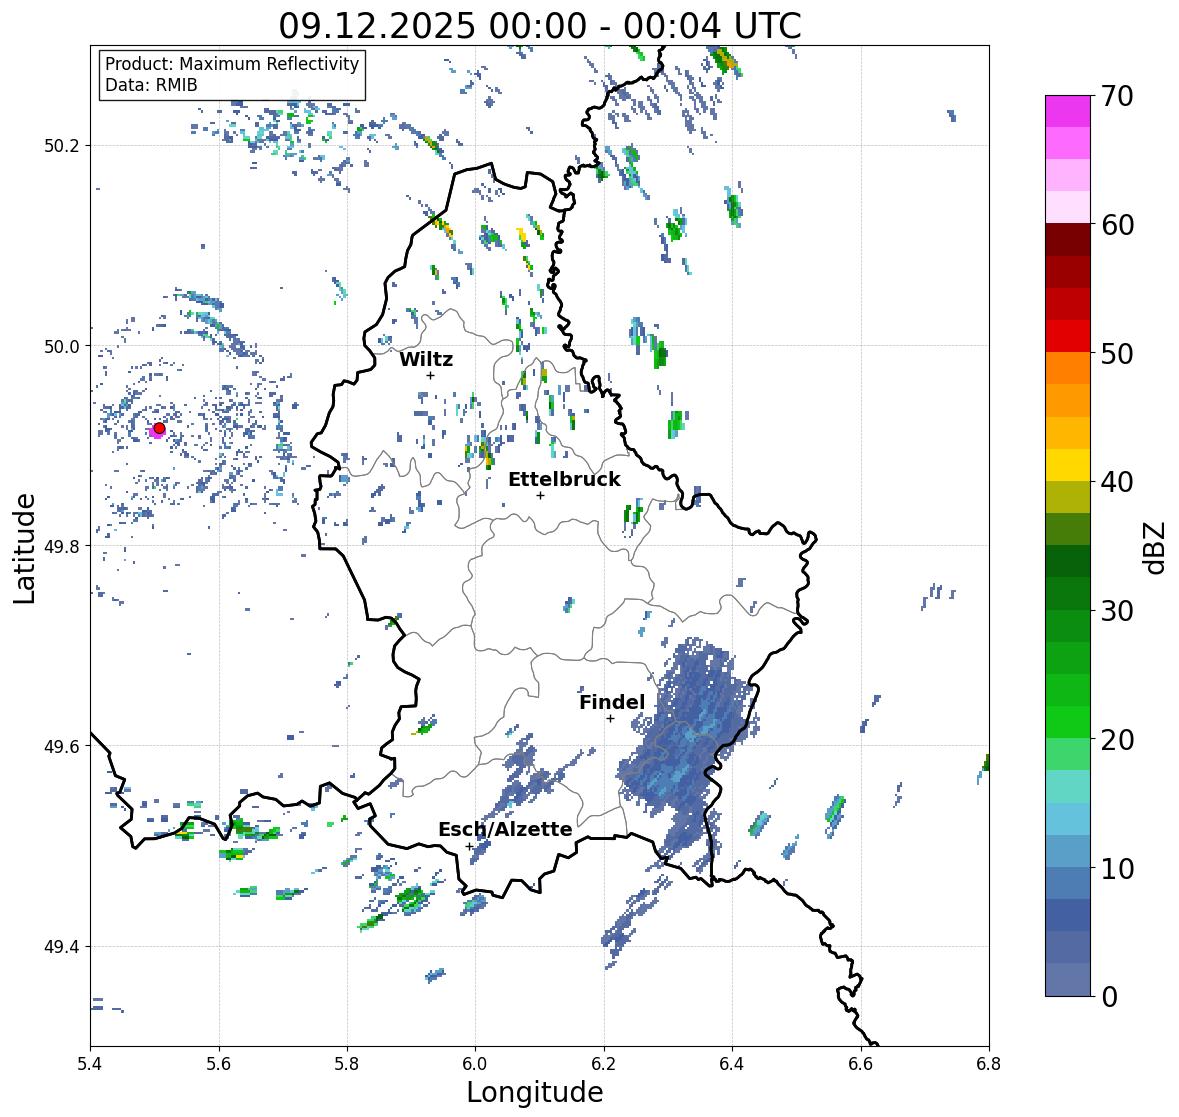This screenshot has width=1179, height=1117.
Task: Click the 40 tick on the colorbar
Action: (1117, 482)
